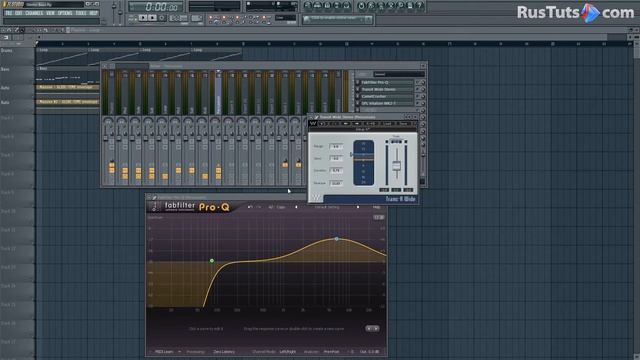The image size is (640, 360).
Task: Click the Redo arrow in Pro-Q
Action: click(x=259, y=207)
